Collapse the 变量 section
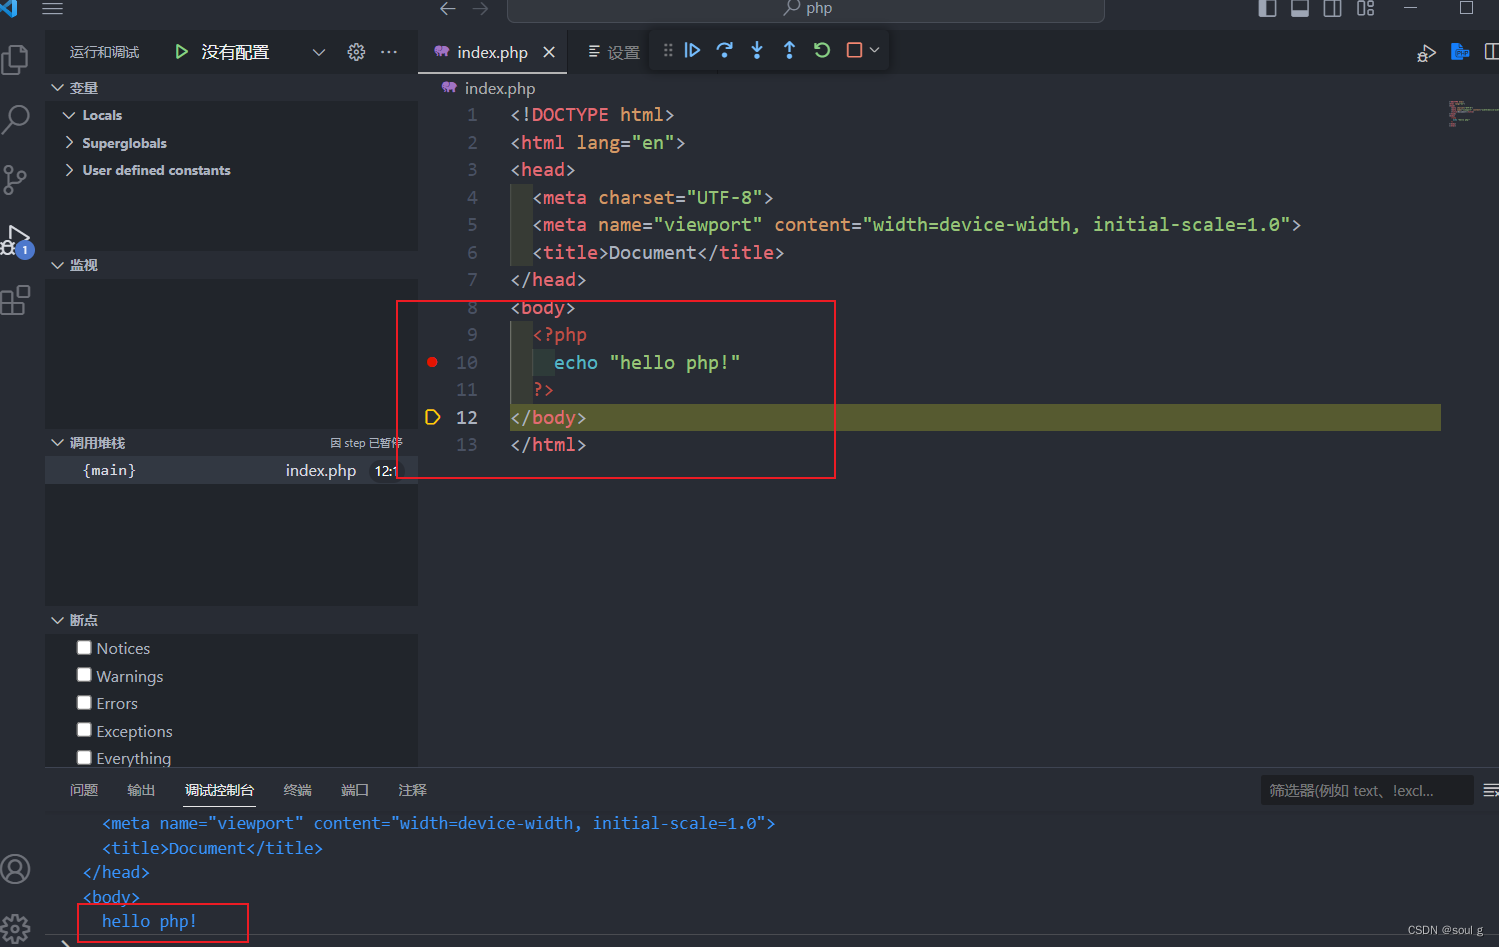The height and width of the screenshot is (947, 1499). click(58, 88)
